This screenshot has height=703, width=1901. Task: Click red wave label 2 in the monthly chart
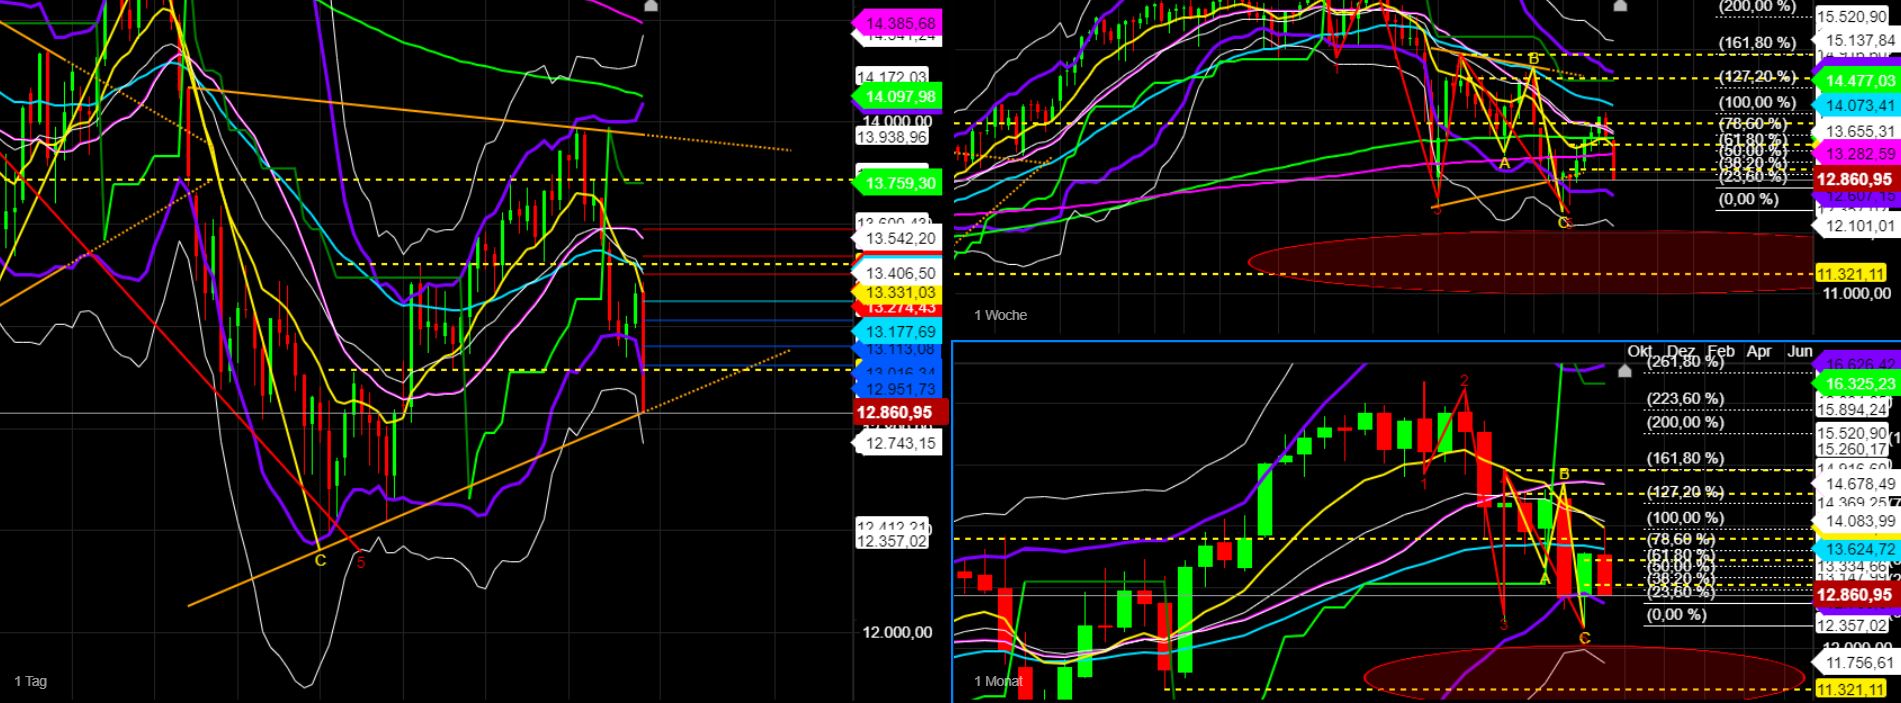(x=1464, y=381)
